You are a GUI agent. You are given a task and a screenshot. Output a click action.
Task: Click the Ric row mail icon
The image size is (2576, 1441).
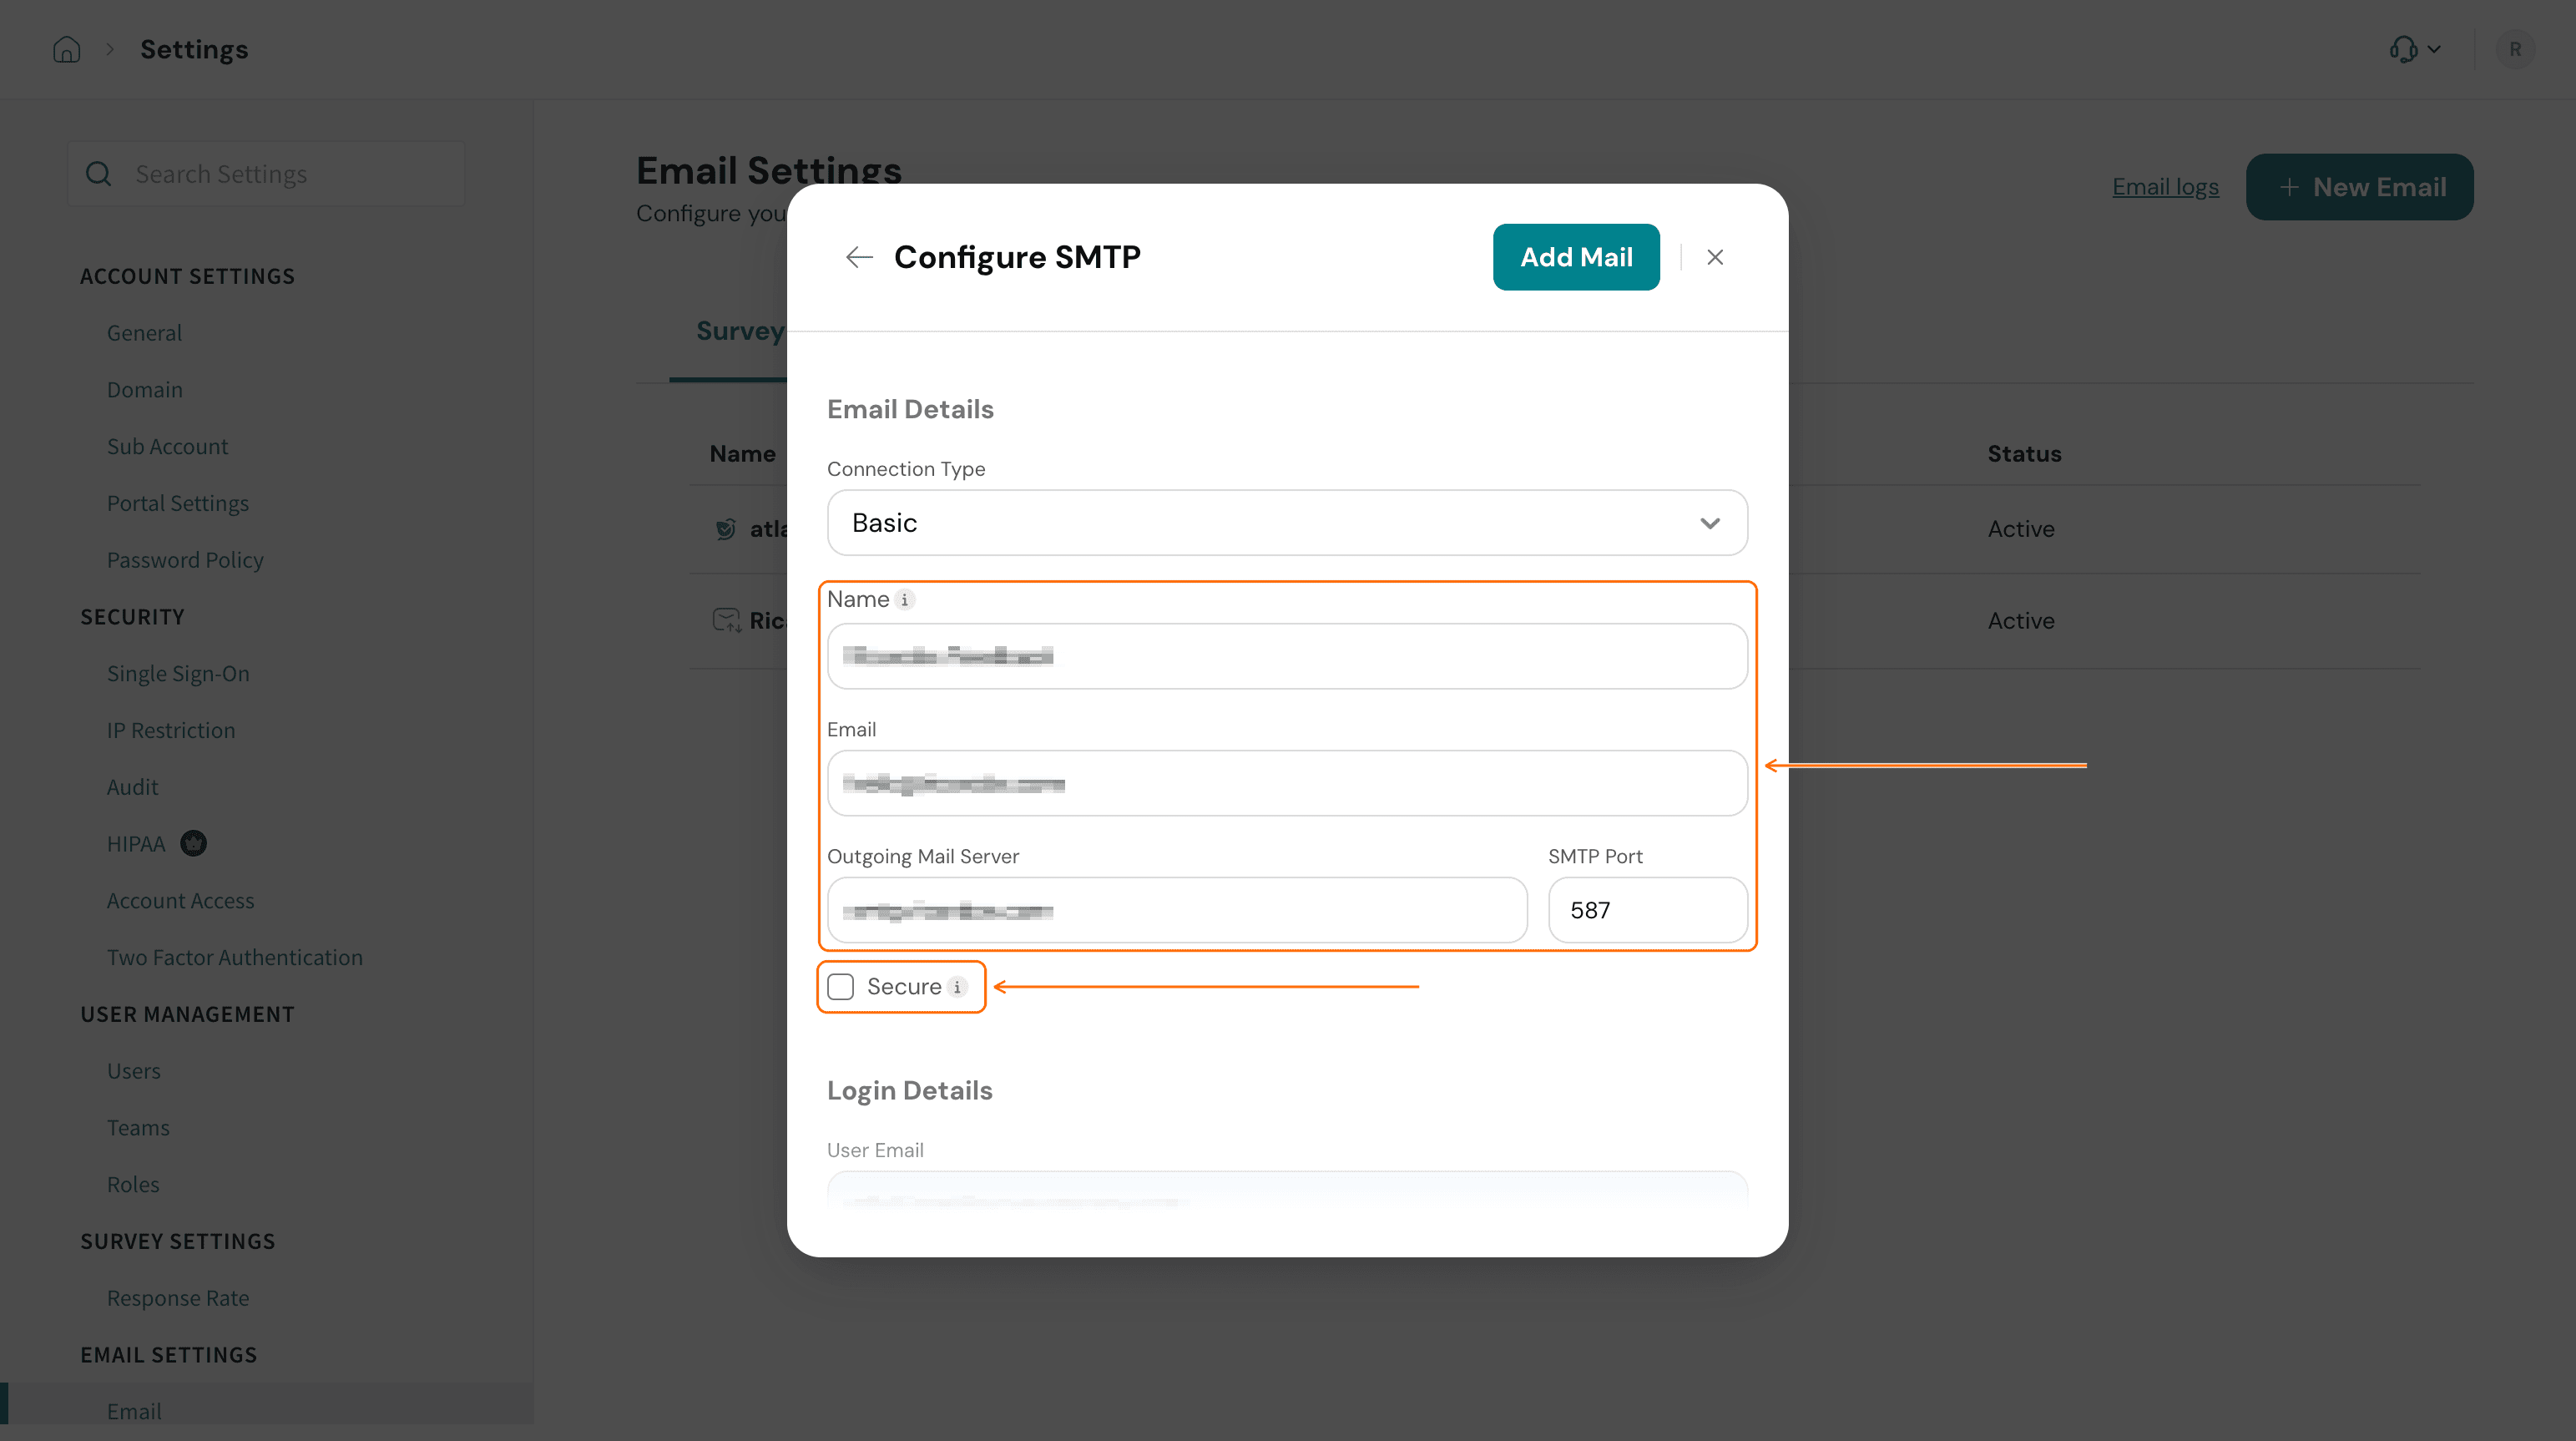[726, 621]
